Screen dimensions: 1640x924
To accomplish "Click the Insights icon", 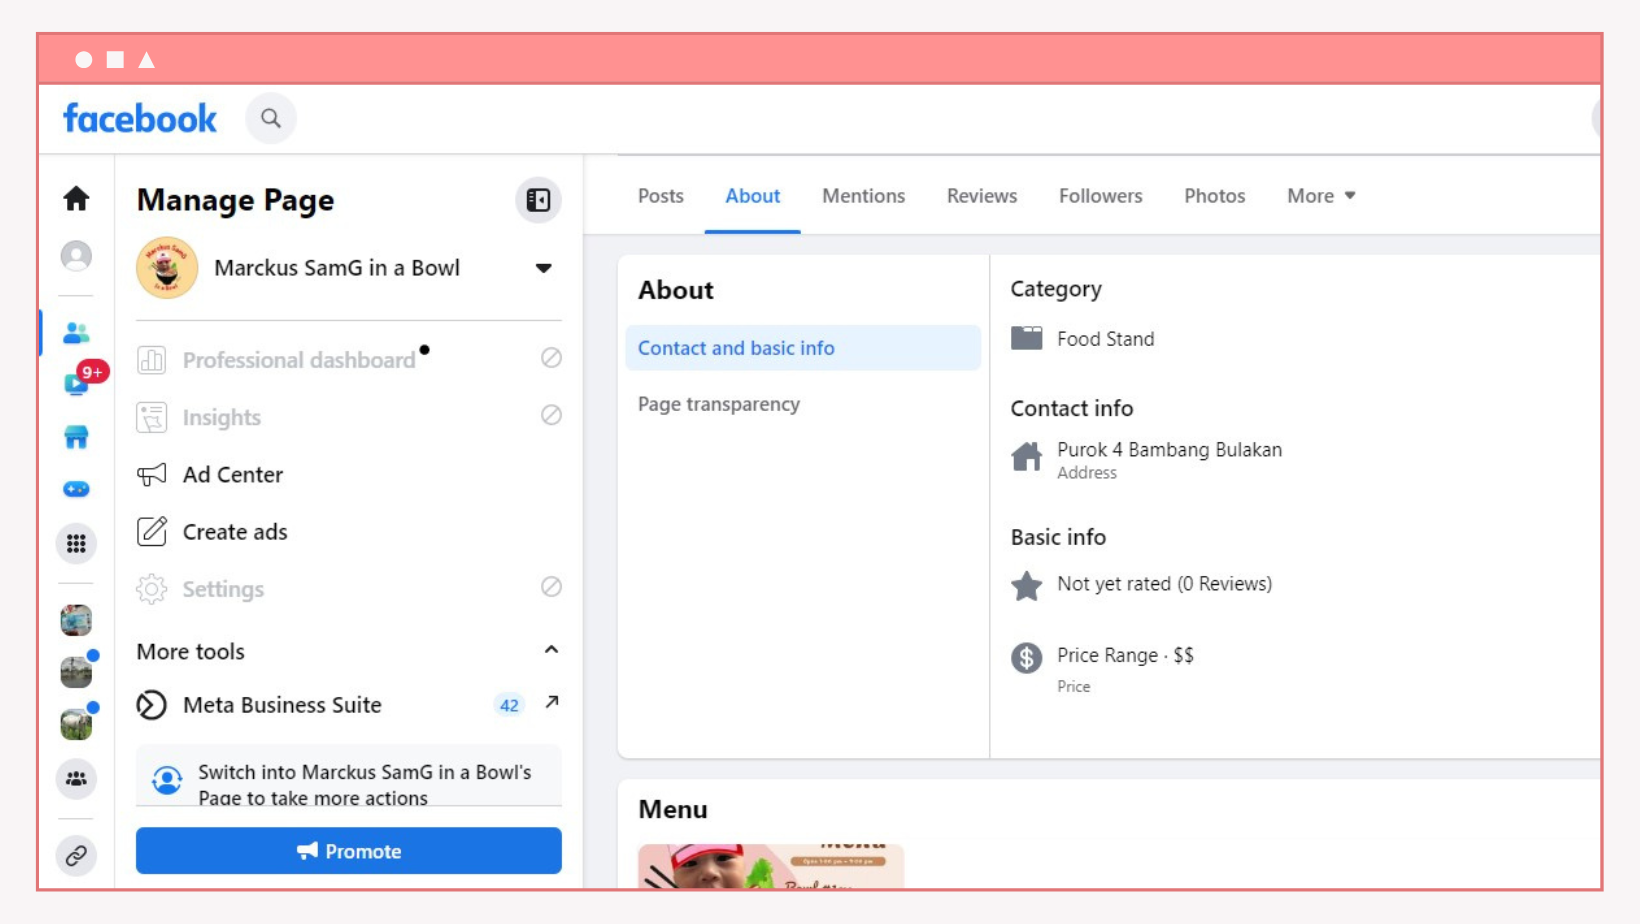I will click(x=152, y=417).
